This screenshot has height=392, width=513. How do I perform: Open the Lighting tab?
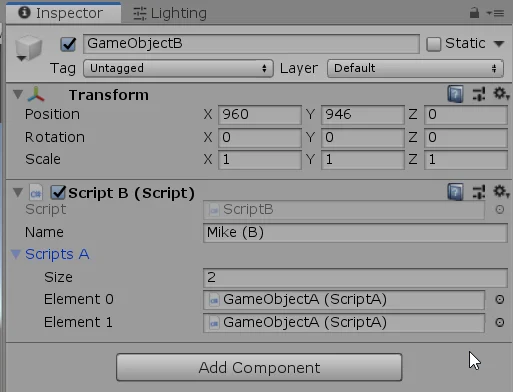tap(170, 13)
